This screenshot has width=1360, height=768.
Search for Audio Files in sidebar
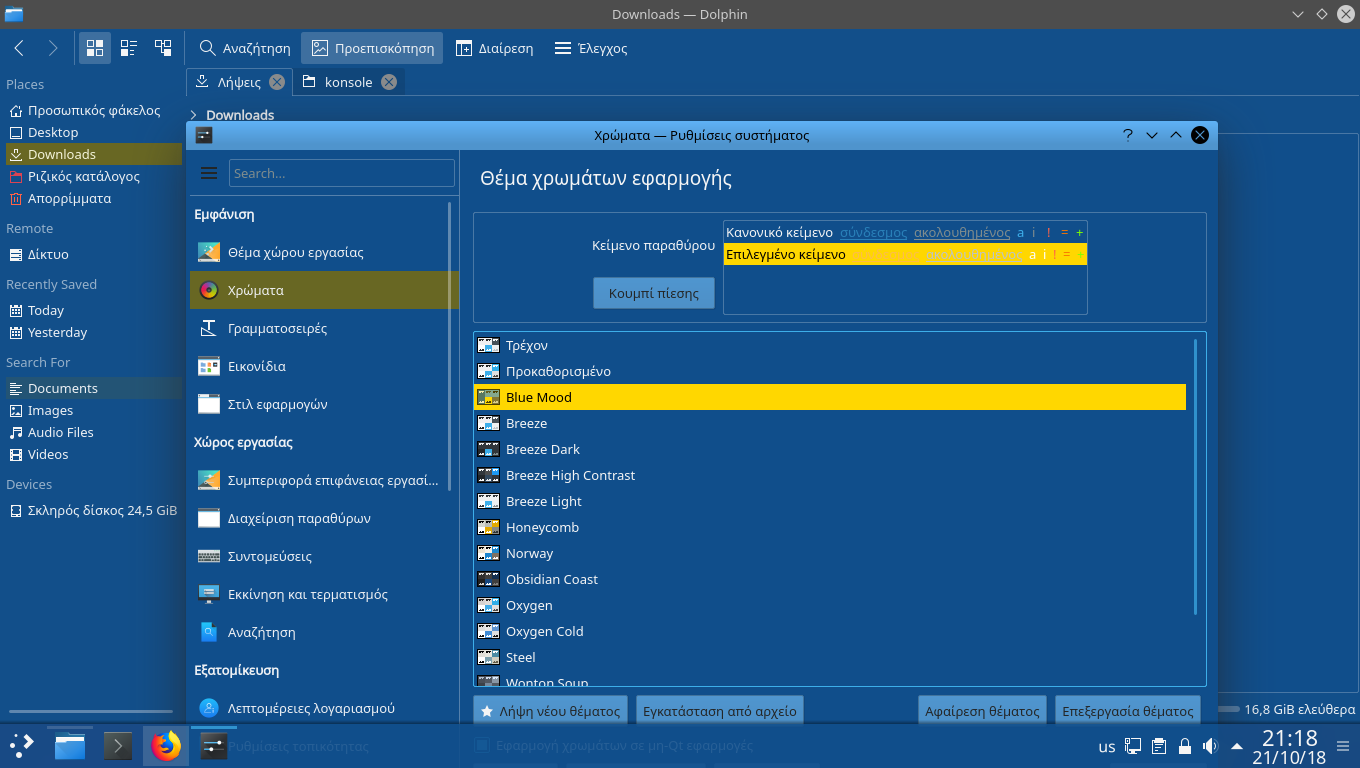92,432
